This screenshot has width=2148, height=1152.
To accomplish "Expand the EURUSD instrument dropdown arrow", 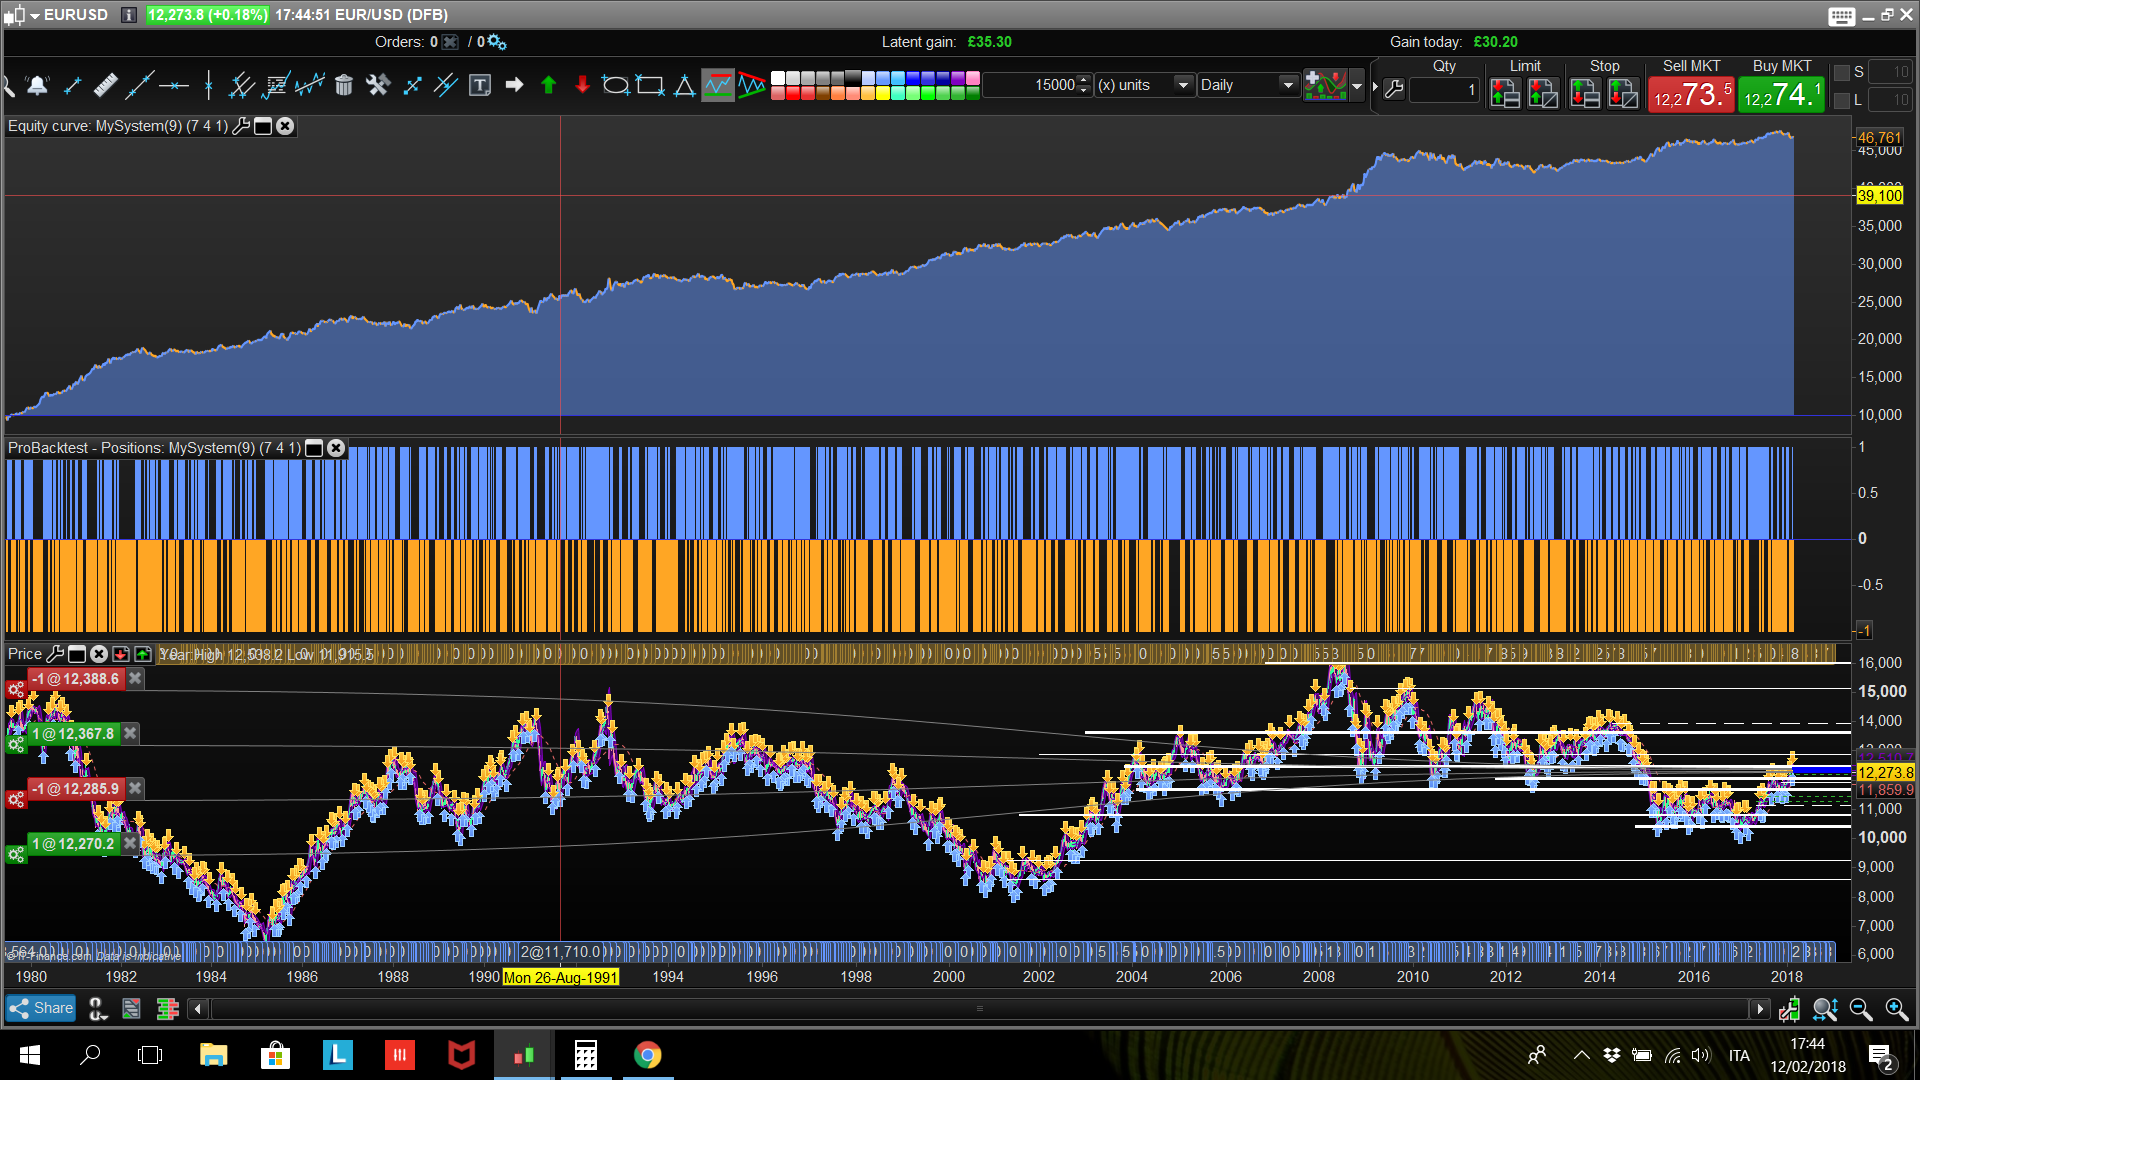I will coord(35,15).
